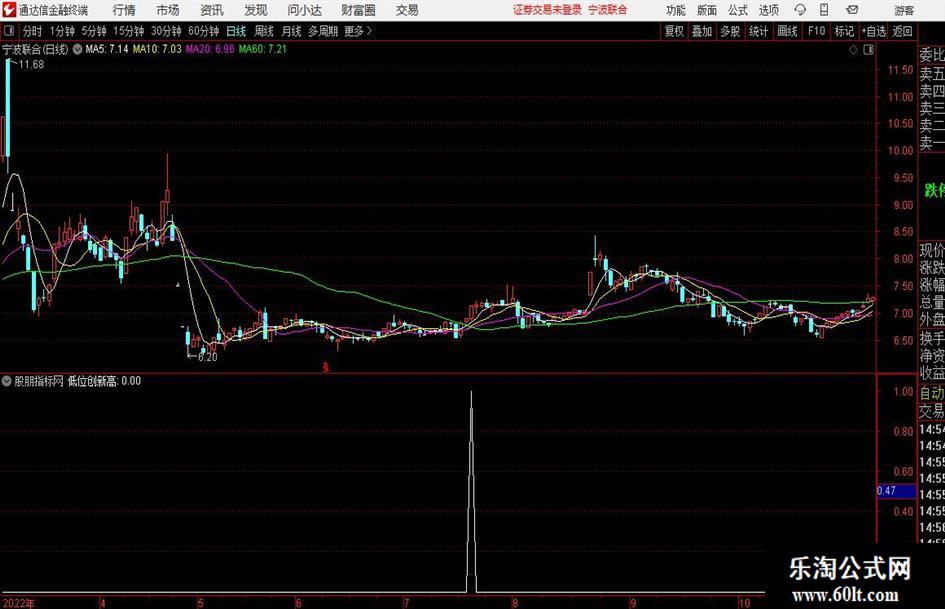Switch to the 30分钟 period tab
Image resolution: width=945 pixels, height=609 pixels.
click(166, 31)
